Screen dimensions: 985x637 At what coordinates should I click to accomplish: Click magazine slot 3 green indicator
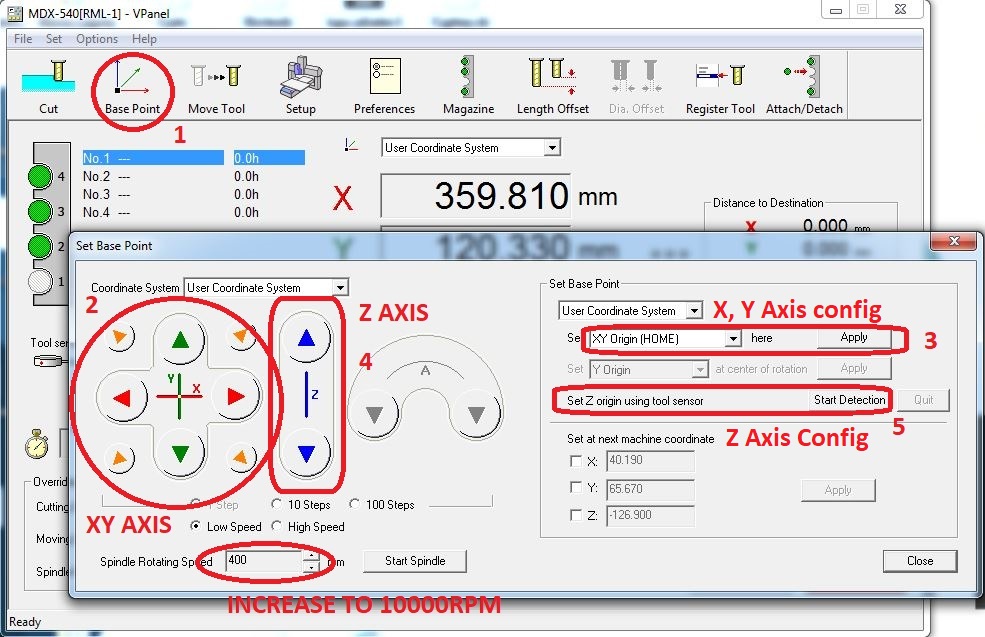click(x=40, y=211)
